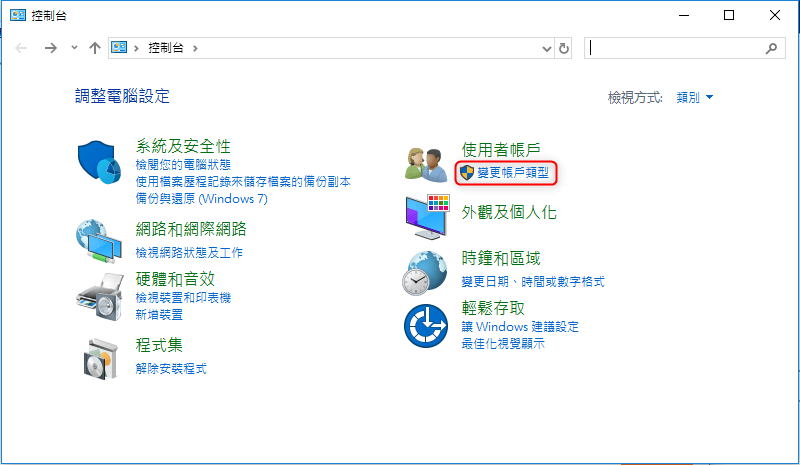Click the search magnifier icon
Viewport: 800px width, 465px height.
pos(771,48)
